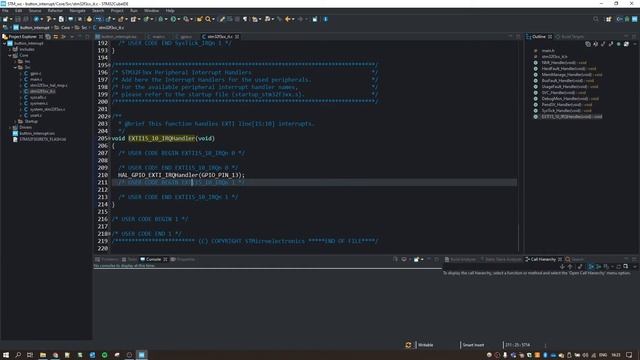
Task: Open the Navigate menu
Action: pyautogui.click(x=77, y=11)
